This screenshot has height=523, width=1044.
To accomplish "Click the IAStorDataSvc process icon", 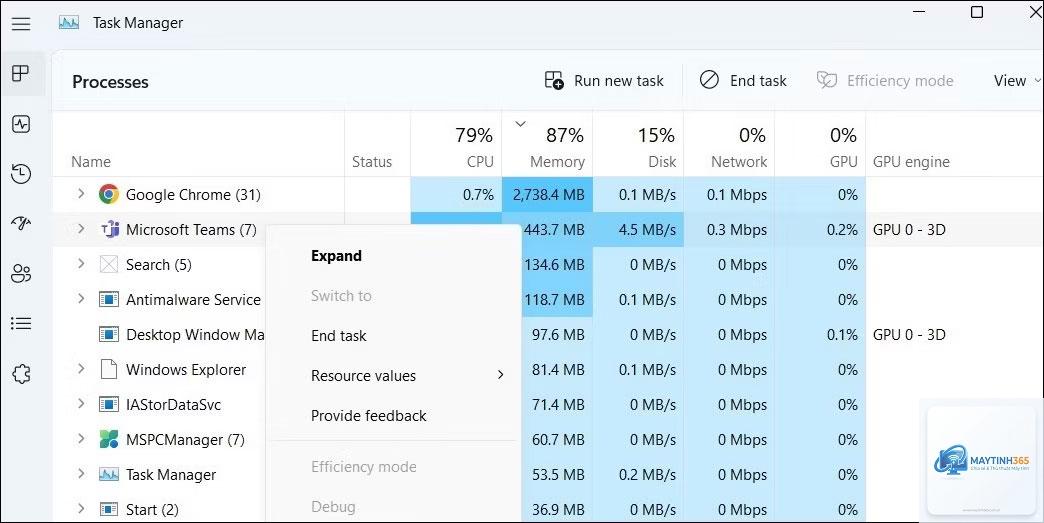I will [x=109, y=405].
